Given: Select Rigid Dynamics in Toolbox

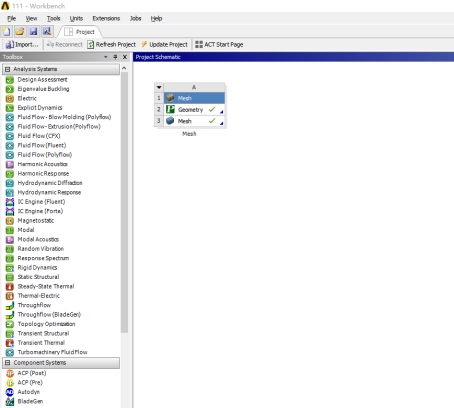Looking at the screenshot, I should pos(37,268).
